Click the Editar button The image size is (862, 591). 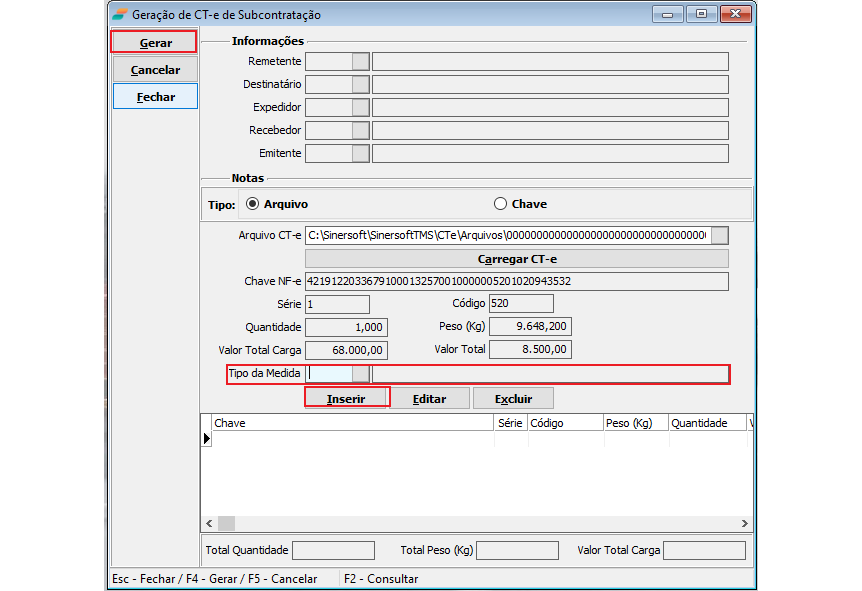click(429, 399)
